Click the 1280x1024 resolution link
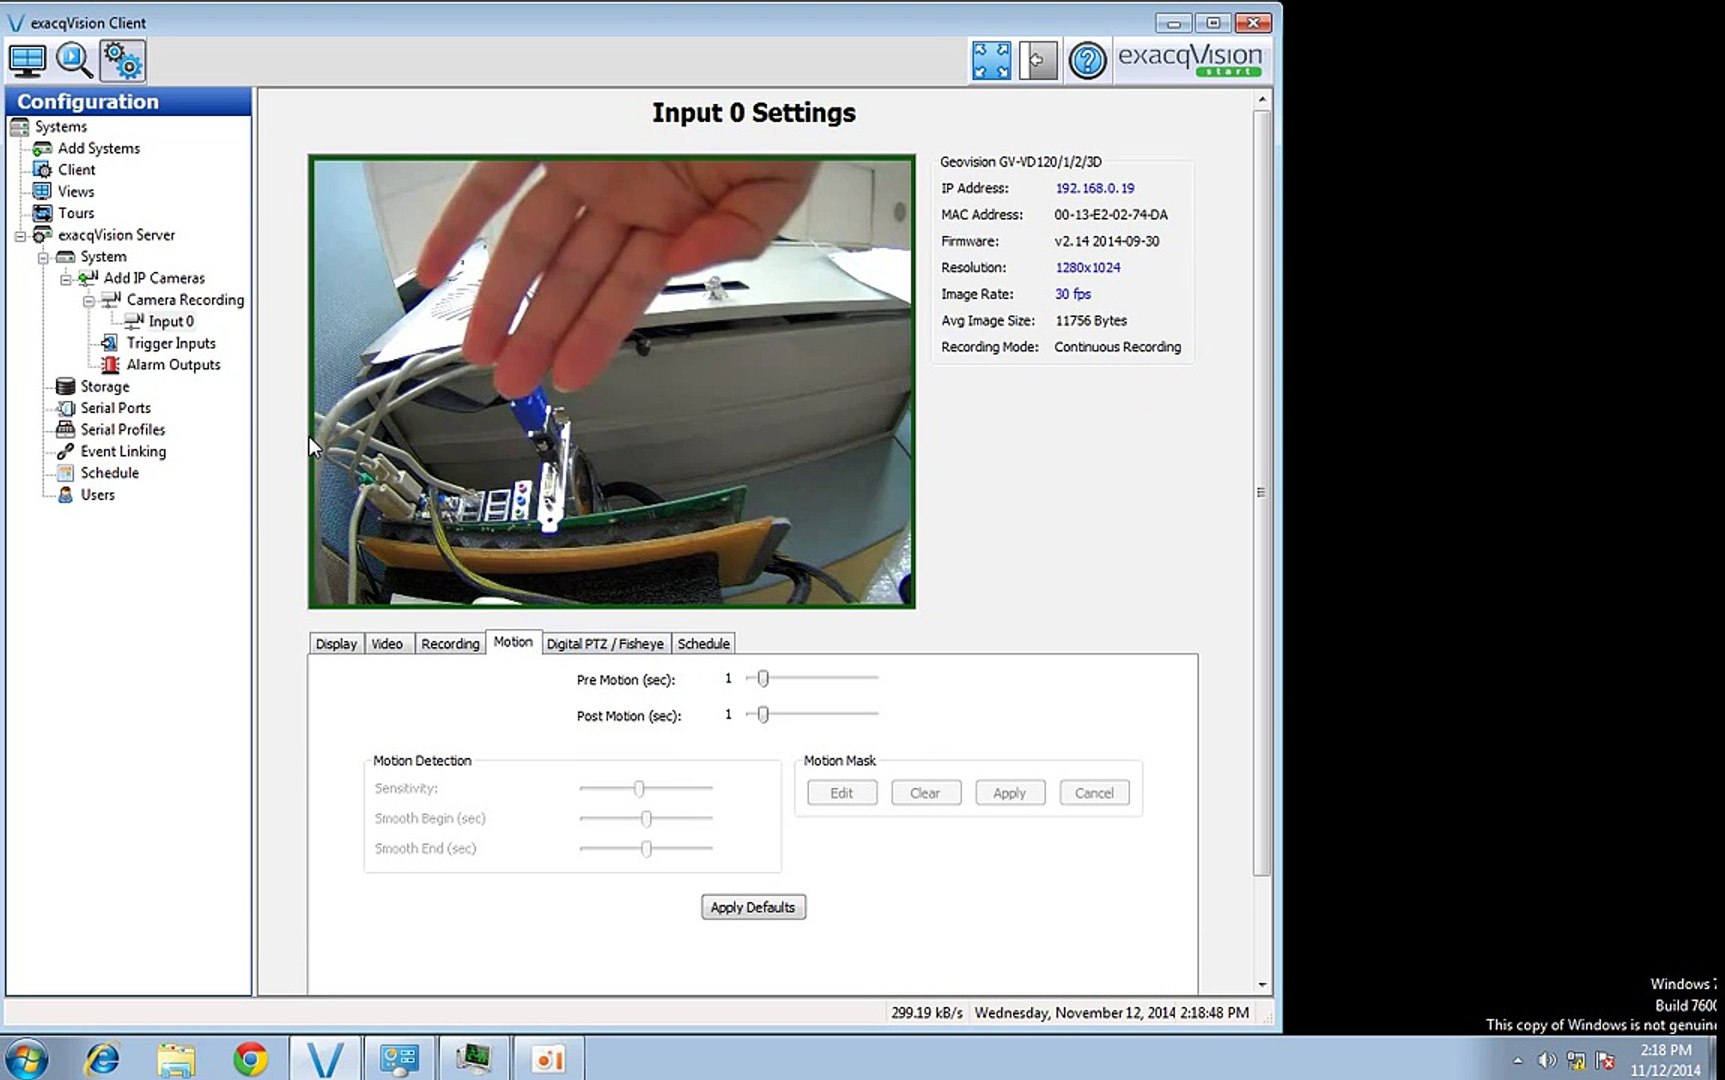Image resolution: width=1725 pixels, height=1080 pixels. point(1088,268)
